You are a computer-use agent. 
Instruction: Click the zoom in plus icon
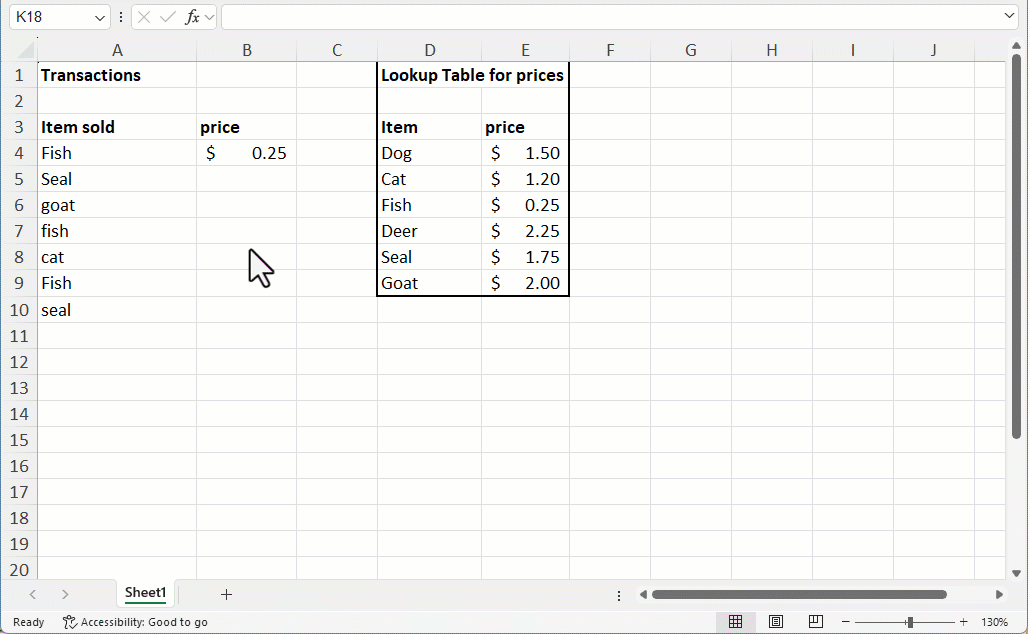click(x=964, y=622)
